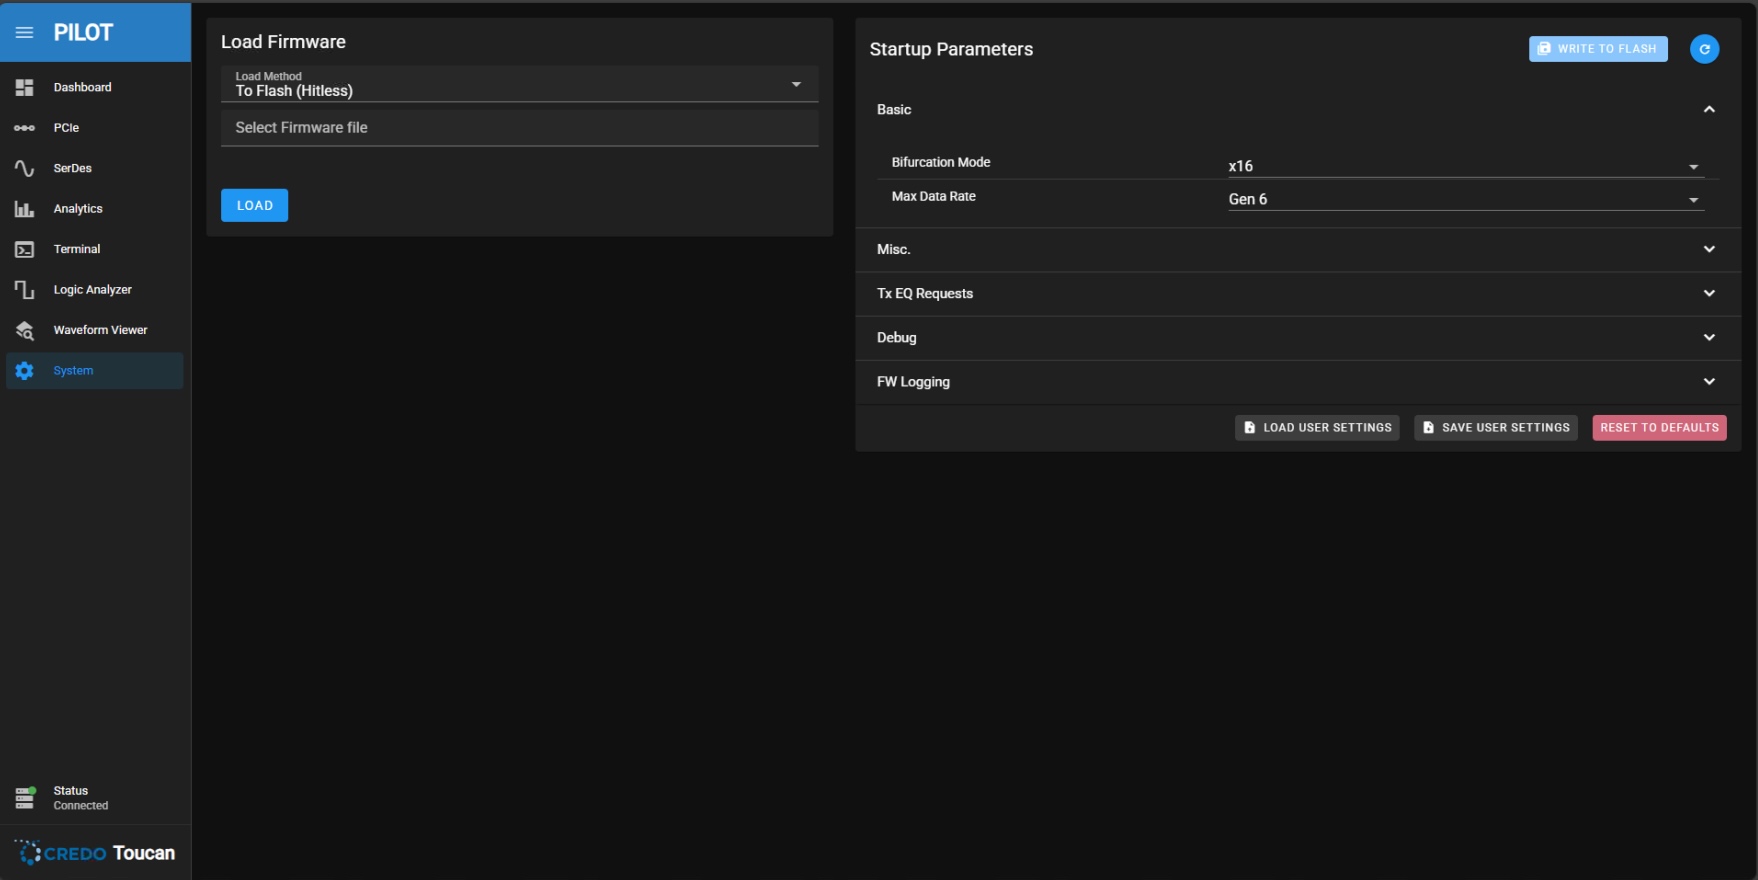The image size is (1758, 880).
Task: Click the Waveform Viewer icon
Action: click(x=25, y=330)
